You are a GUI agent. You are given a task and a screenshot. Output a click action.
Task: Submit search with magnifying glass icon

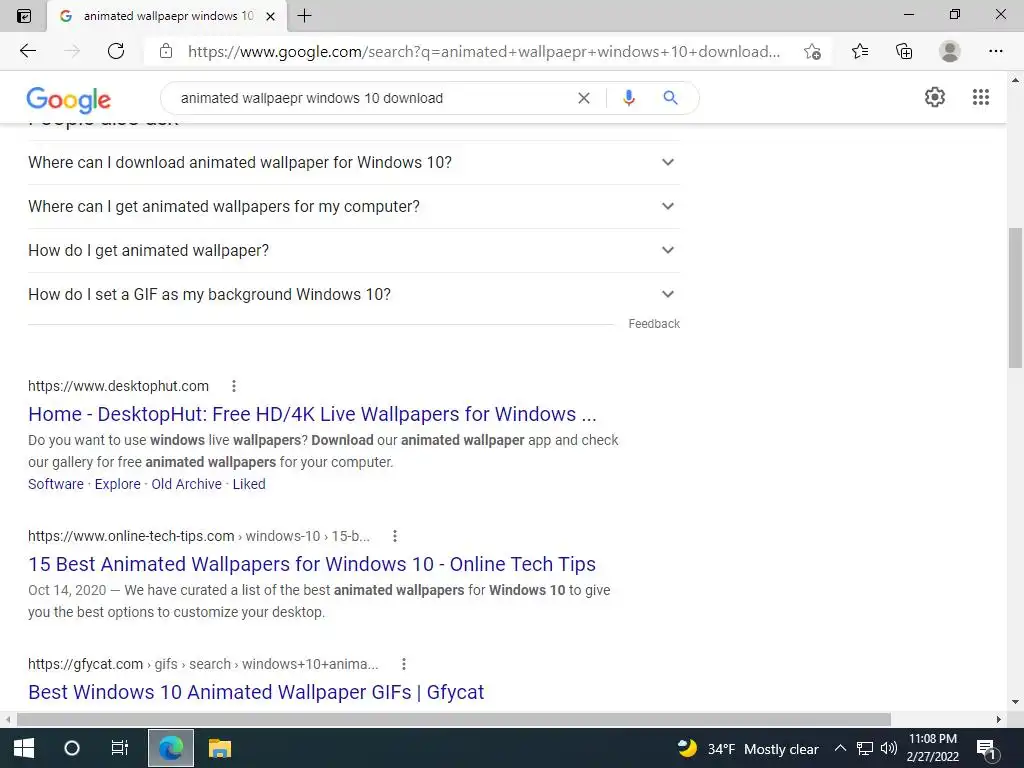click(670, 98)
